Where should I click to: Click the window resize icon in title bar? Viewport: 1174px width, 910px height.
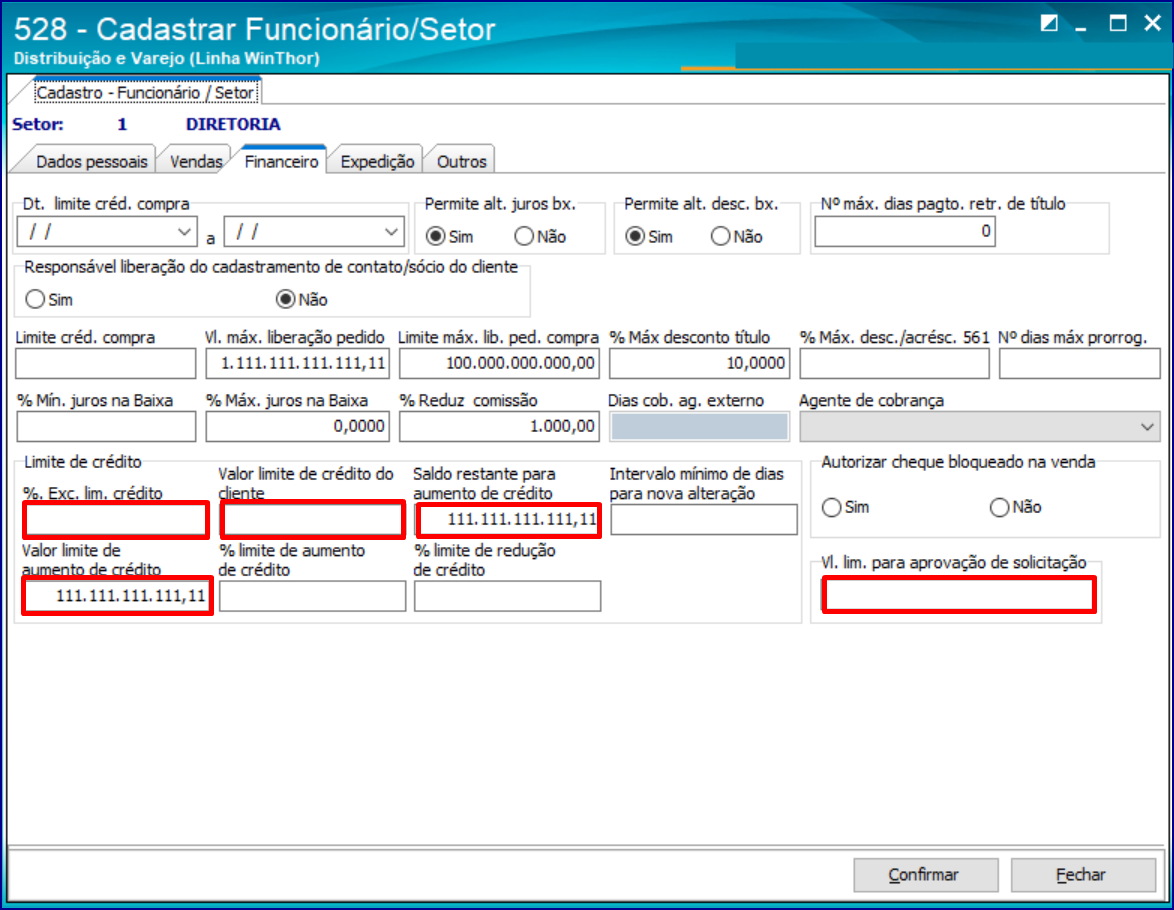(x=1049, y=23)
